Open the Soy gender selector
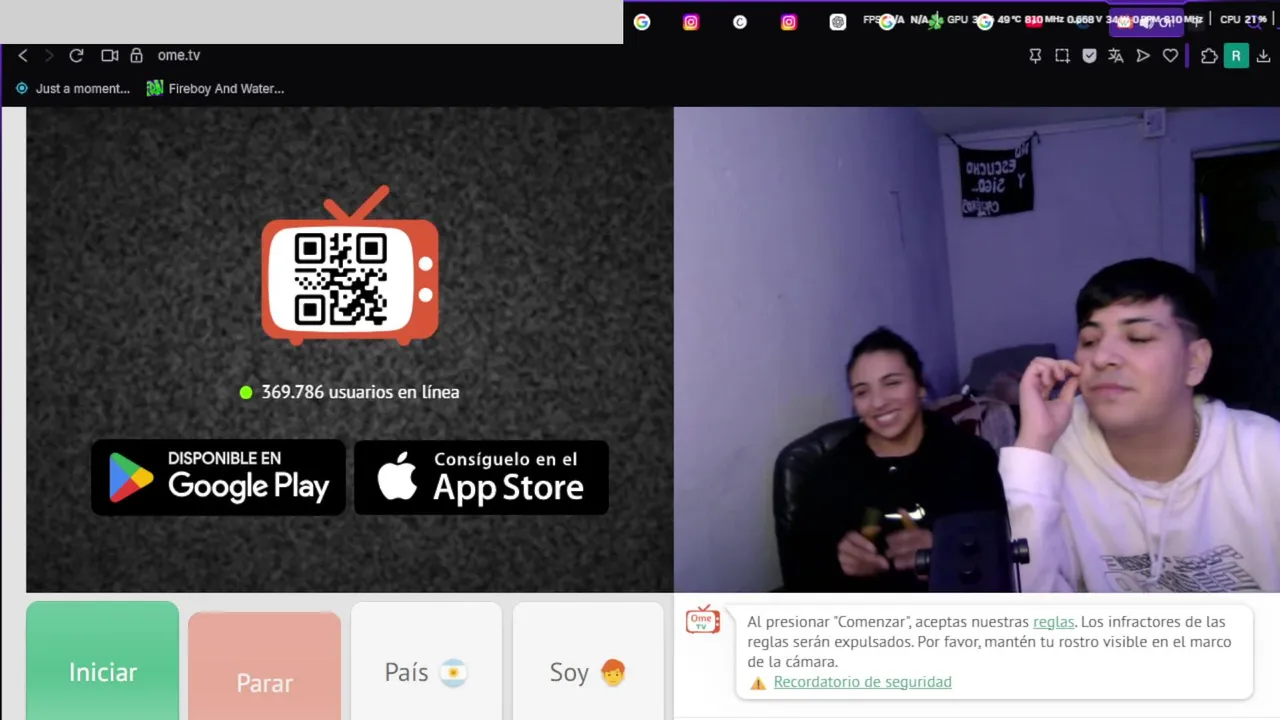Image resolution: width=1280 pixels, height=720 pixels. 588,661
